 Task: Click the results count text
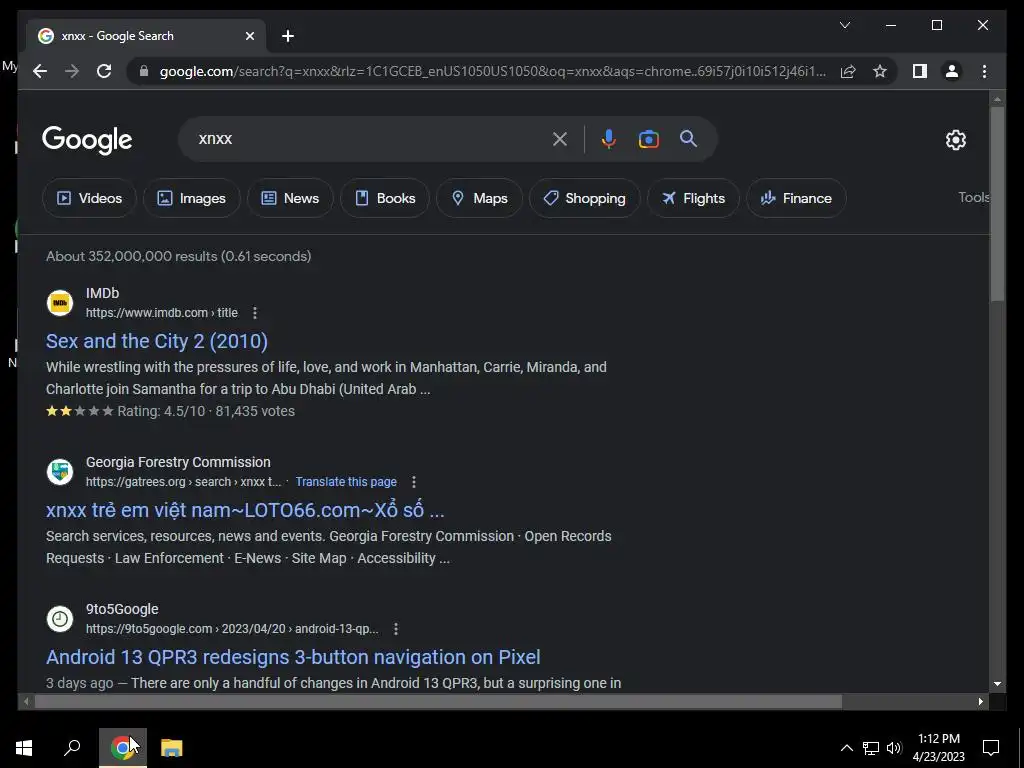pos(178,256)
